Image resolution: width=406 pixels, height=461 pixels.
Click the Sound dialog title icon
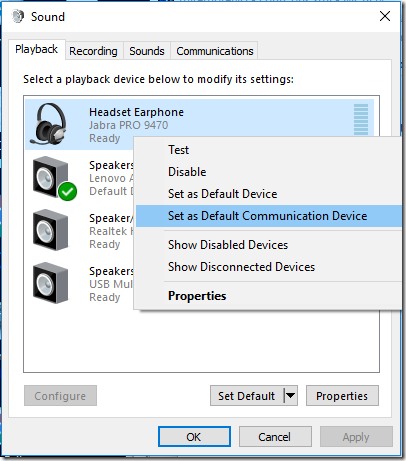pyautogui.click(x=18, y=16)
